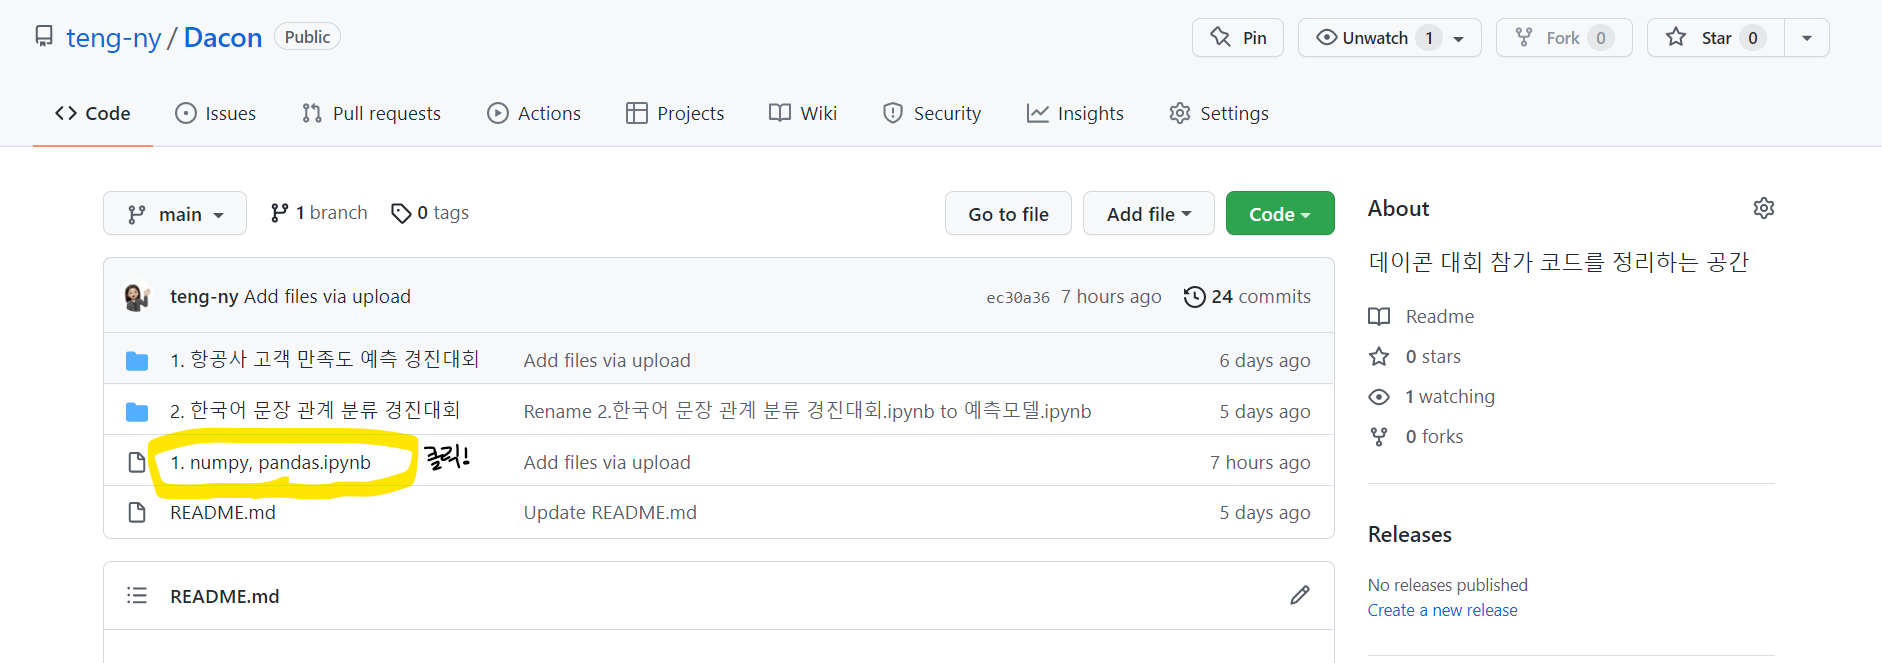This screenshot has height=663, width=1882.
Task: Click the Go to file button
Action: pos(1008,214)
